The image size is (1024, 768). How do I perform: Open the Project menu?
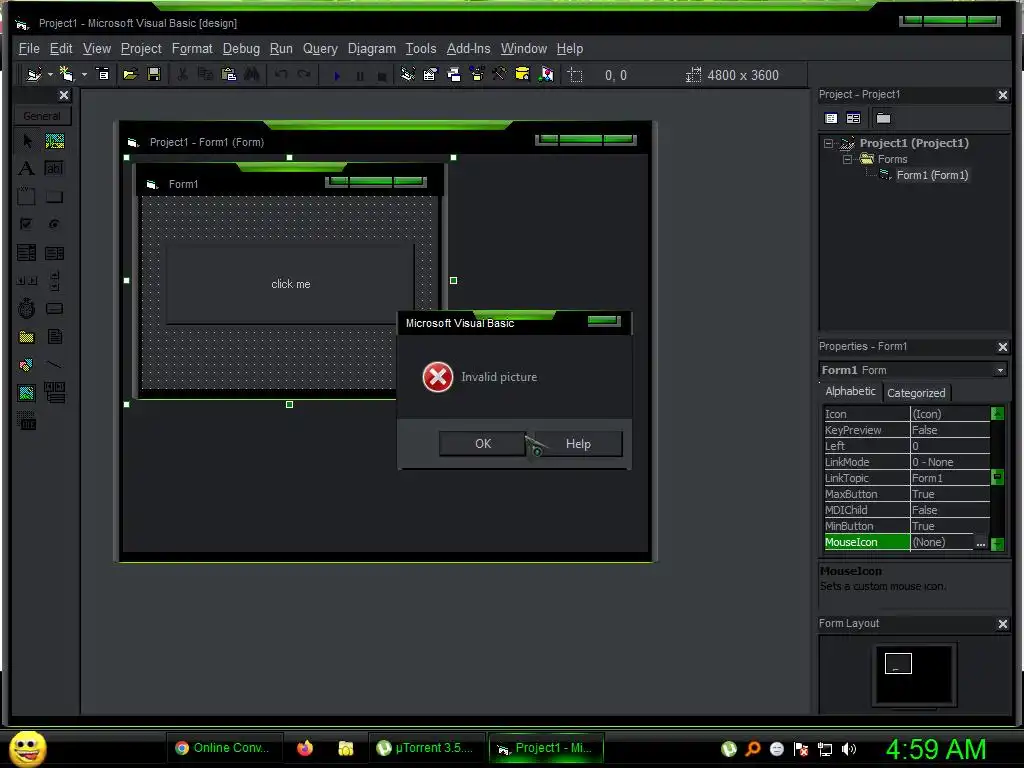tap(141, 48)
